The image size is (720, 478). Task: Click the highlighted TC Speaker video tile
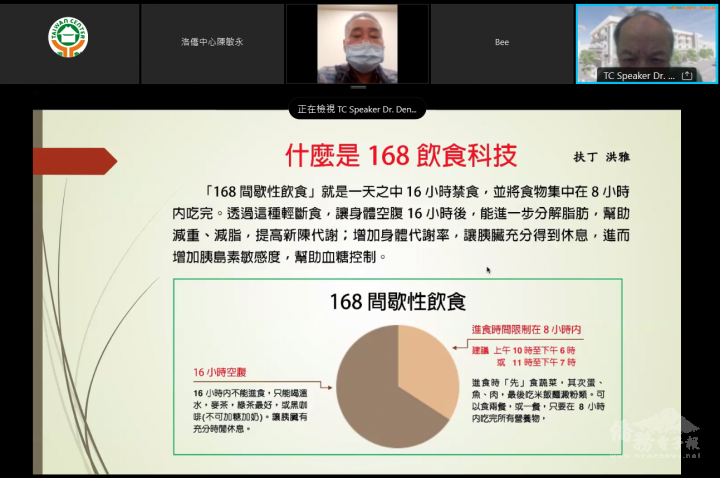pos(646,38)
